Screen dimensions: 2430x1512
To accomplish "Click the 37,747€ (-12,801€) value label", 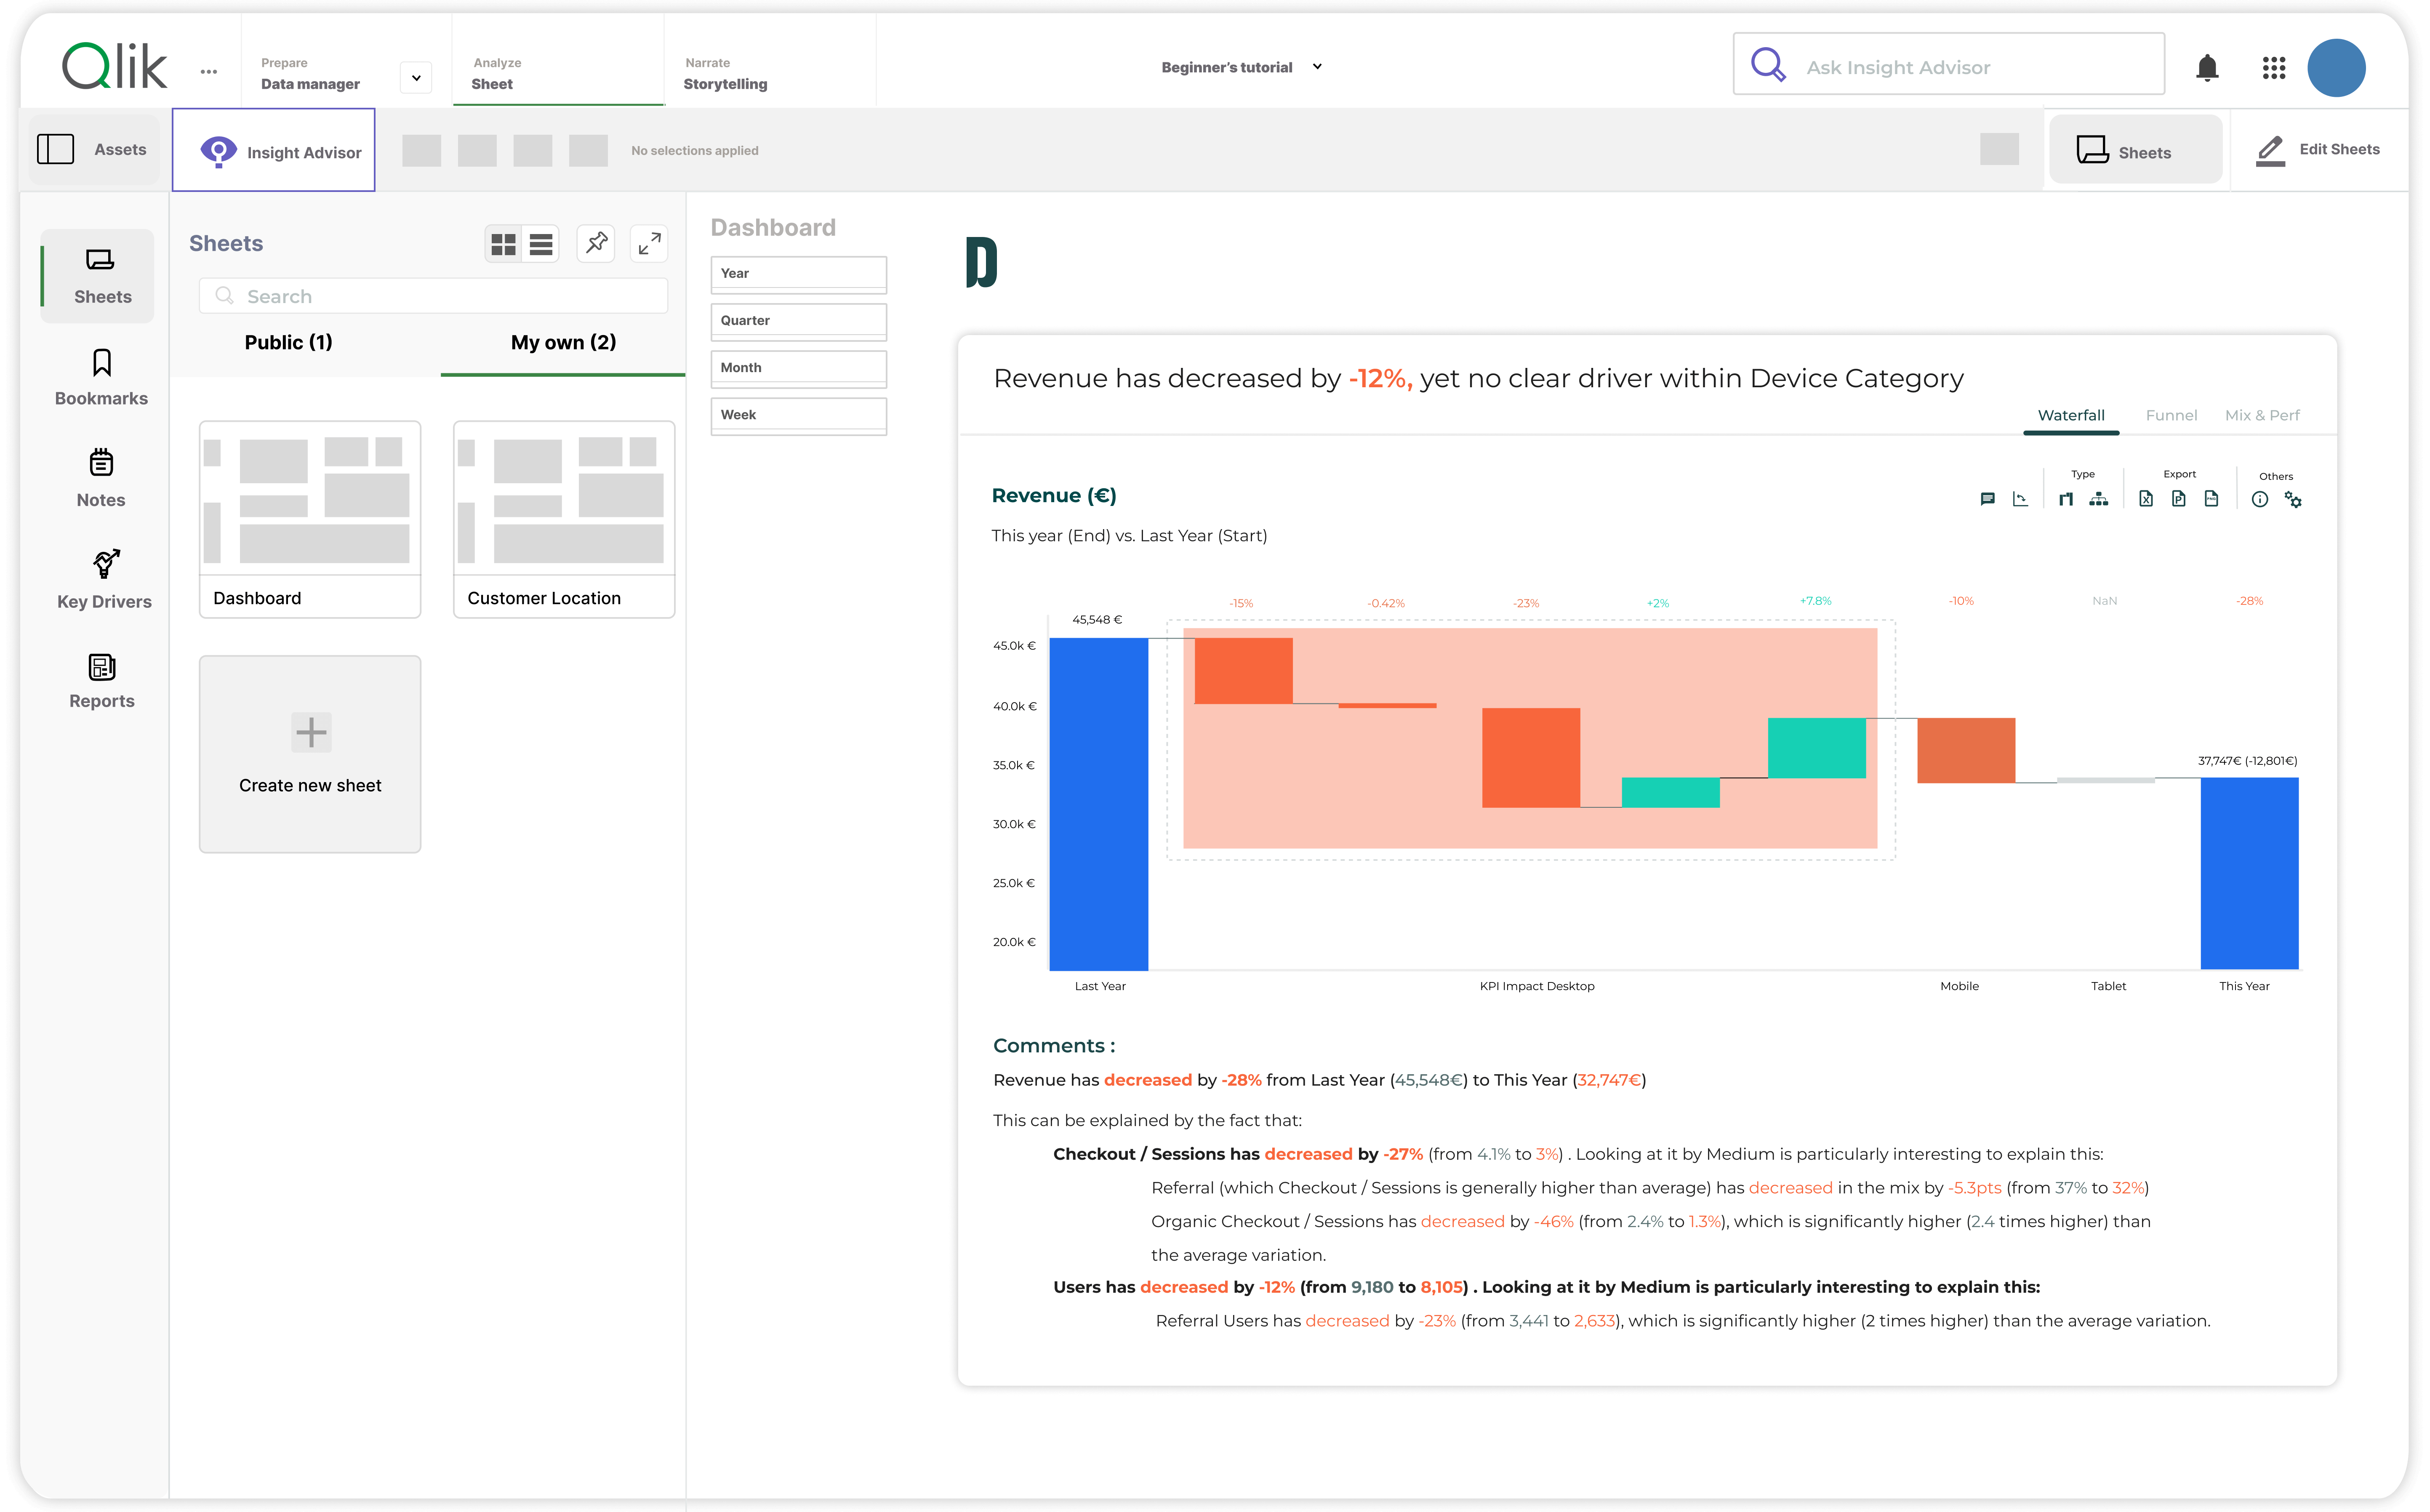I will (x=2247, y=761).
